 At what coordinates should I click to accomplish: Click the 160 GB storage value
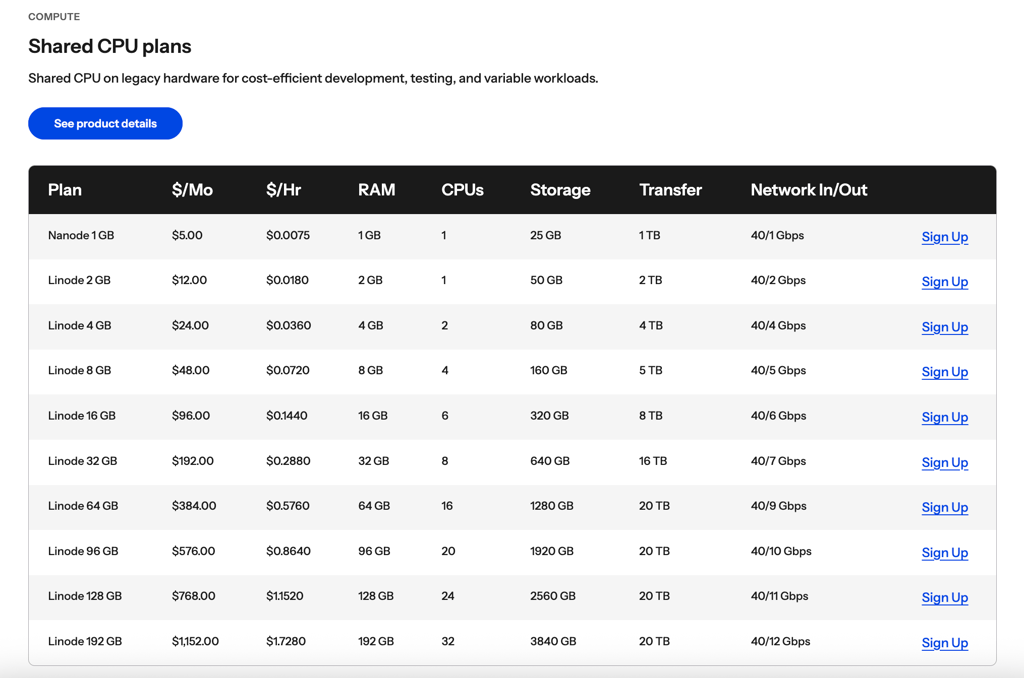[x=549, y=370]
